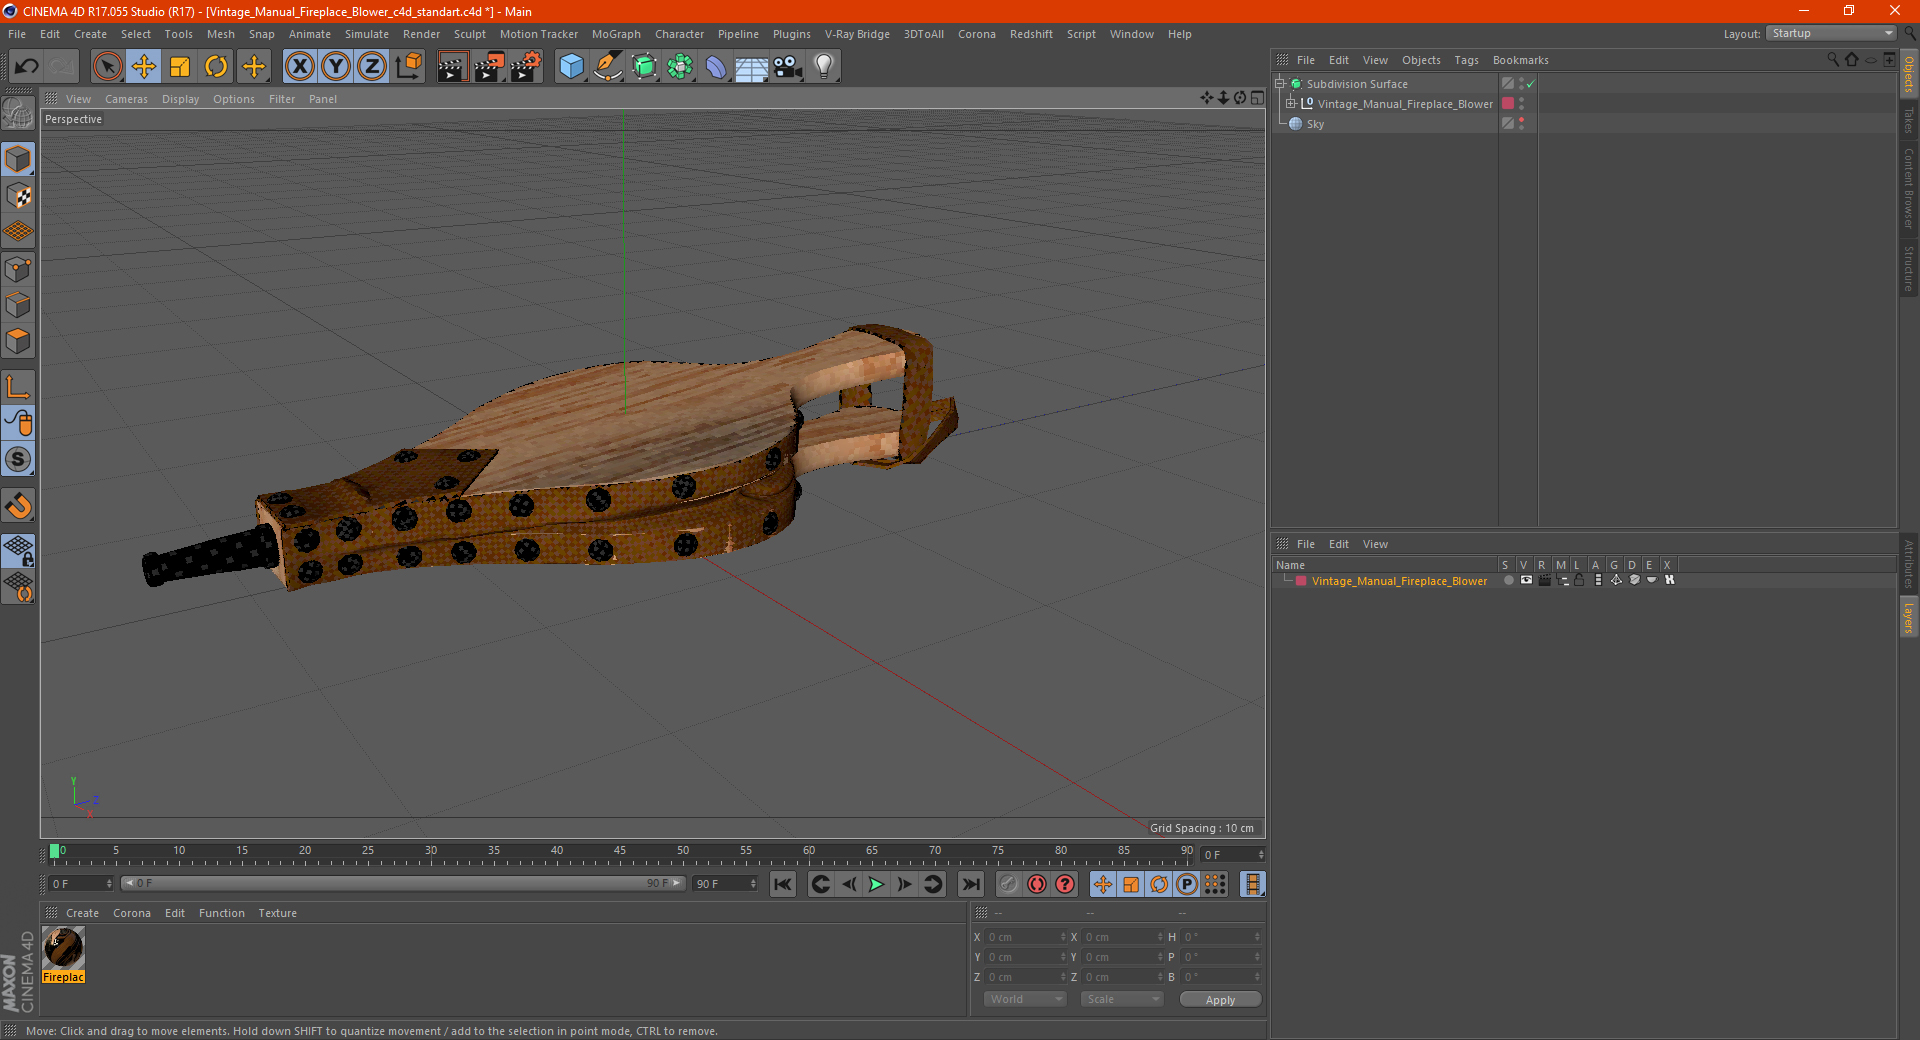Add a Camera object
The height and width of the screenshot is (1040, 1920).
[787, 67]
